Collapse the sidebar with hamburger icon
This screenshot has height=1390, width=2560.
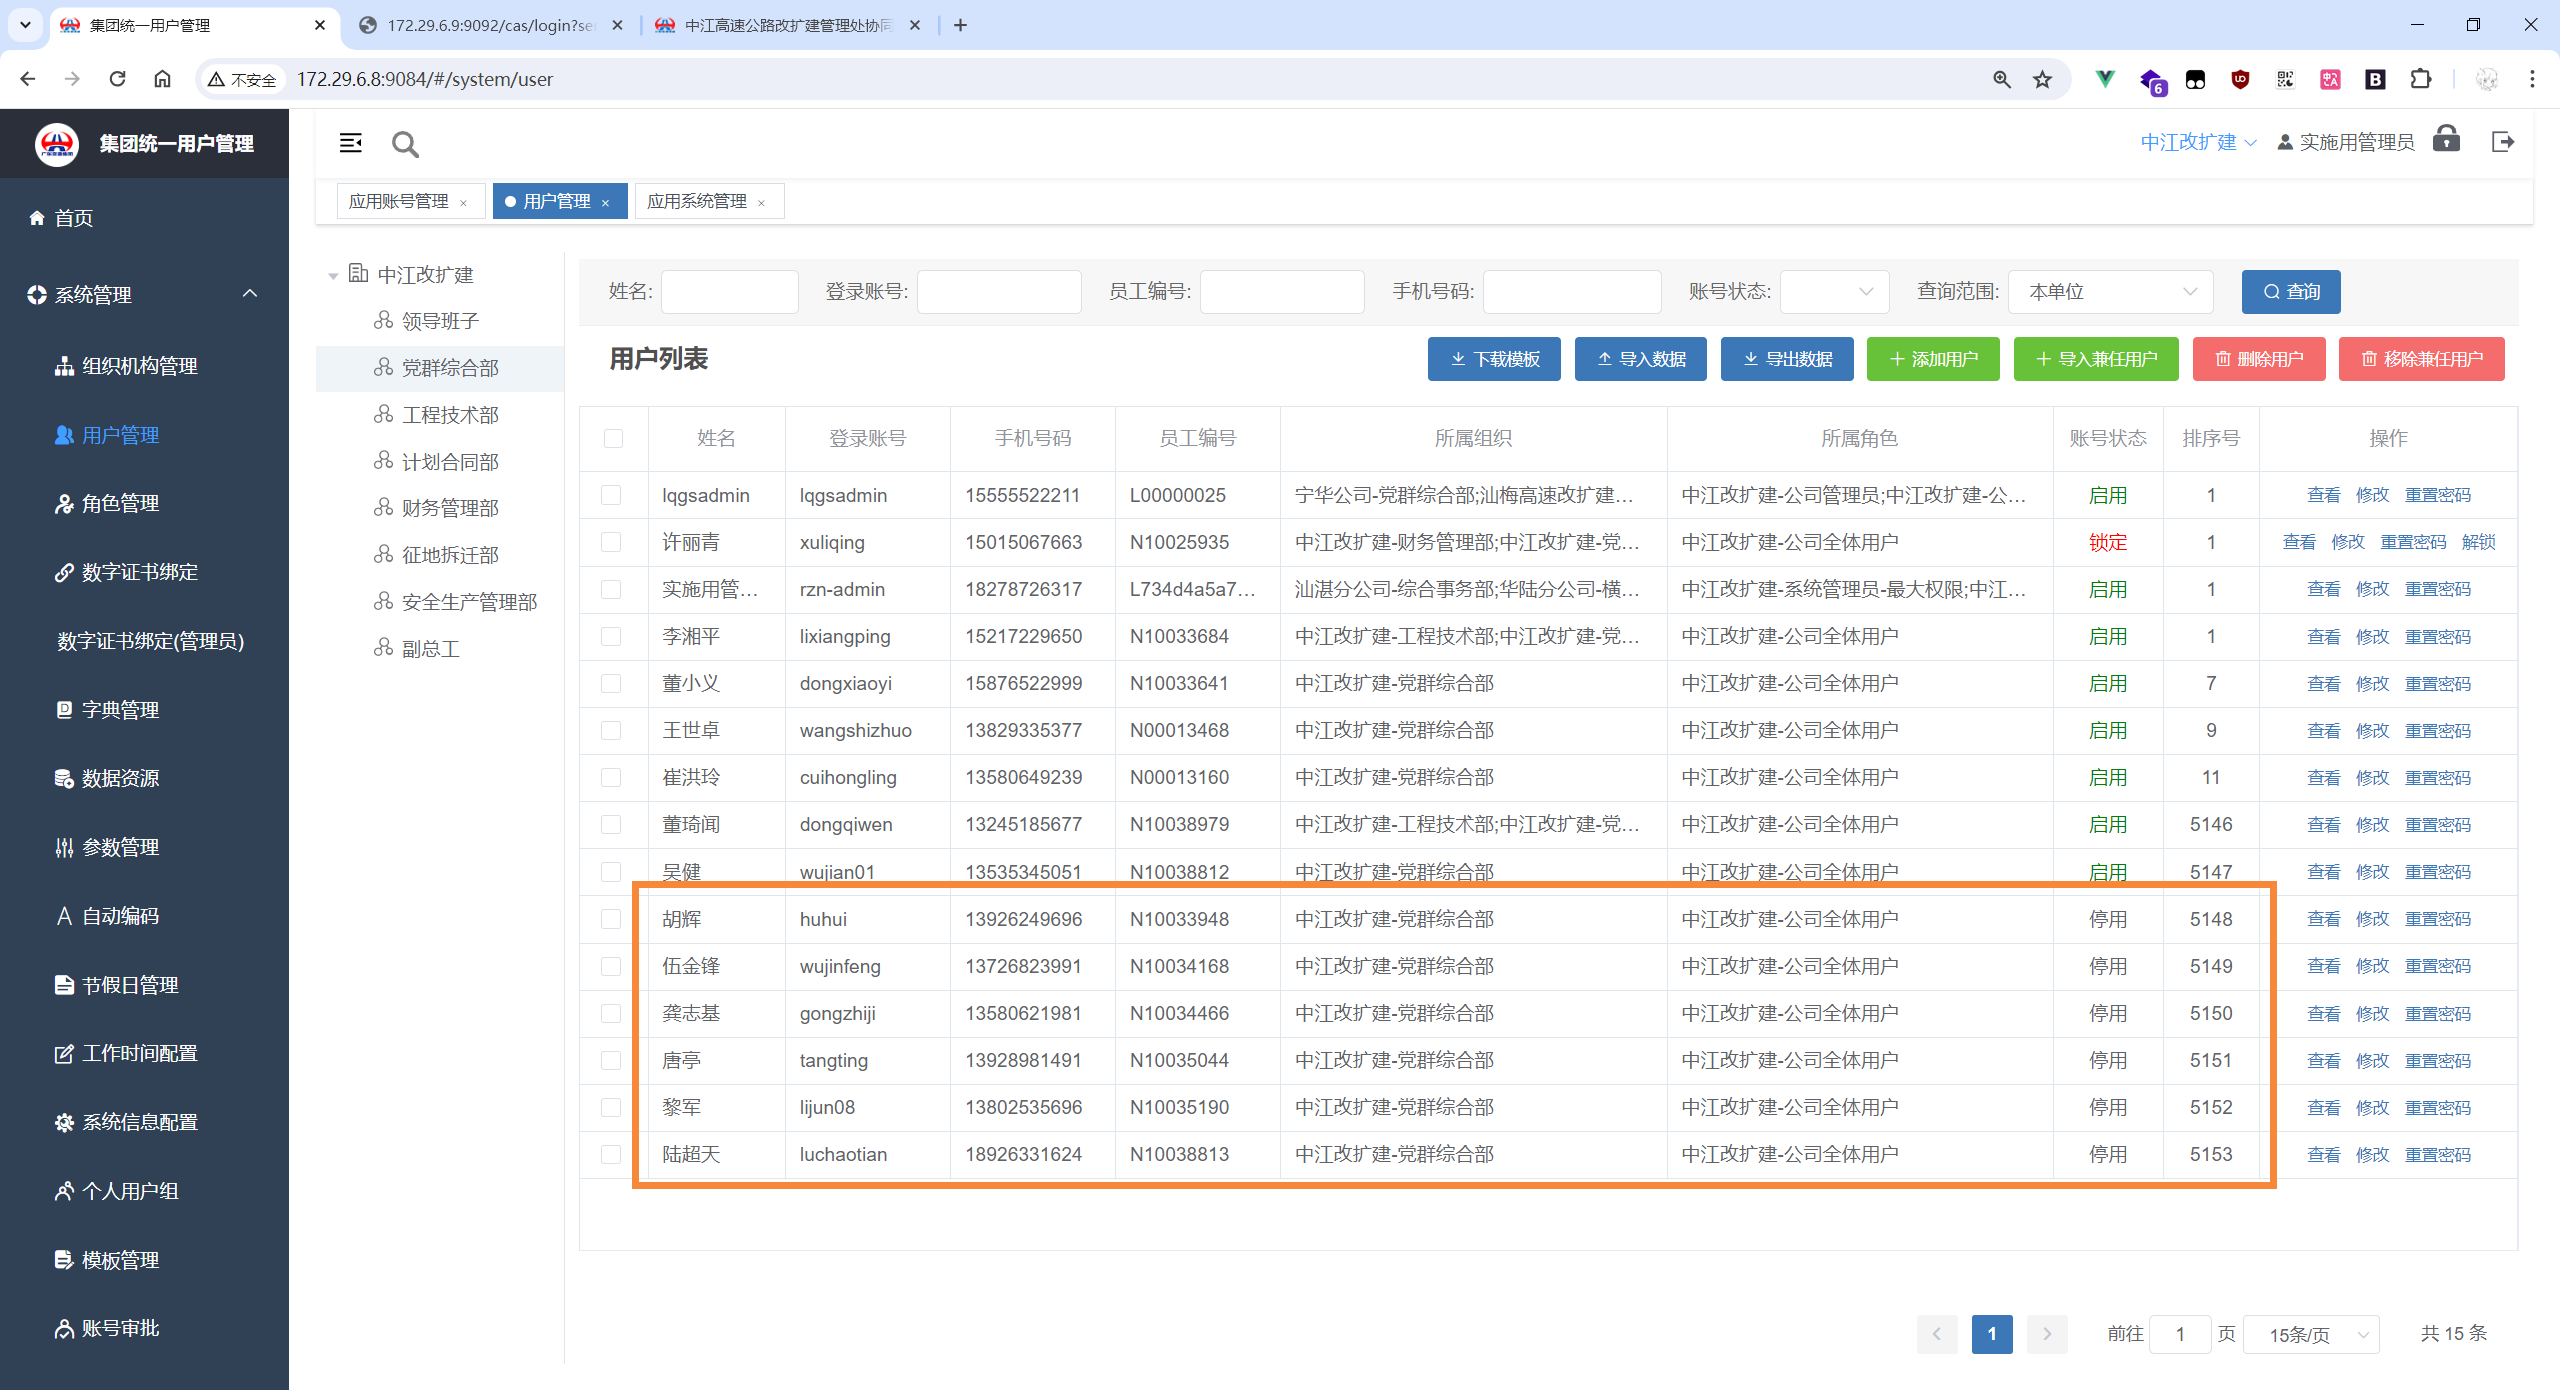350,143
